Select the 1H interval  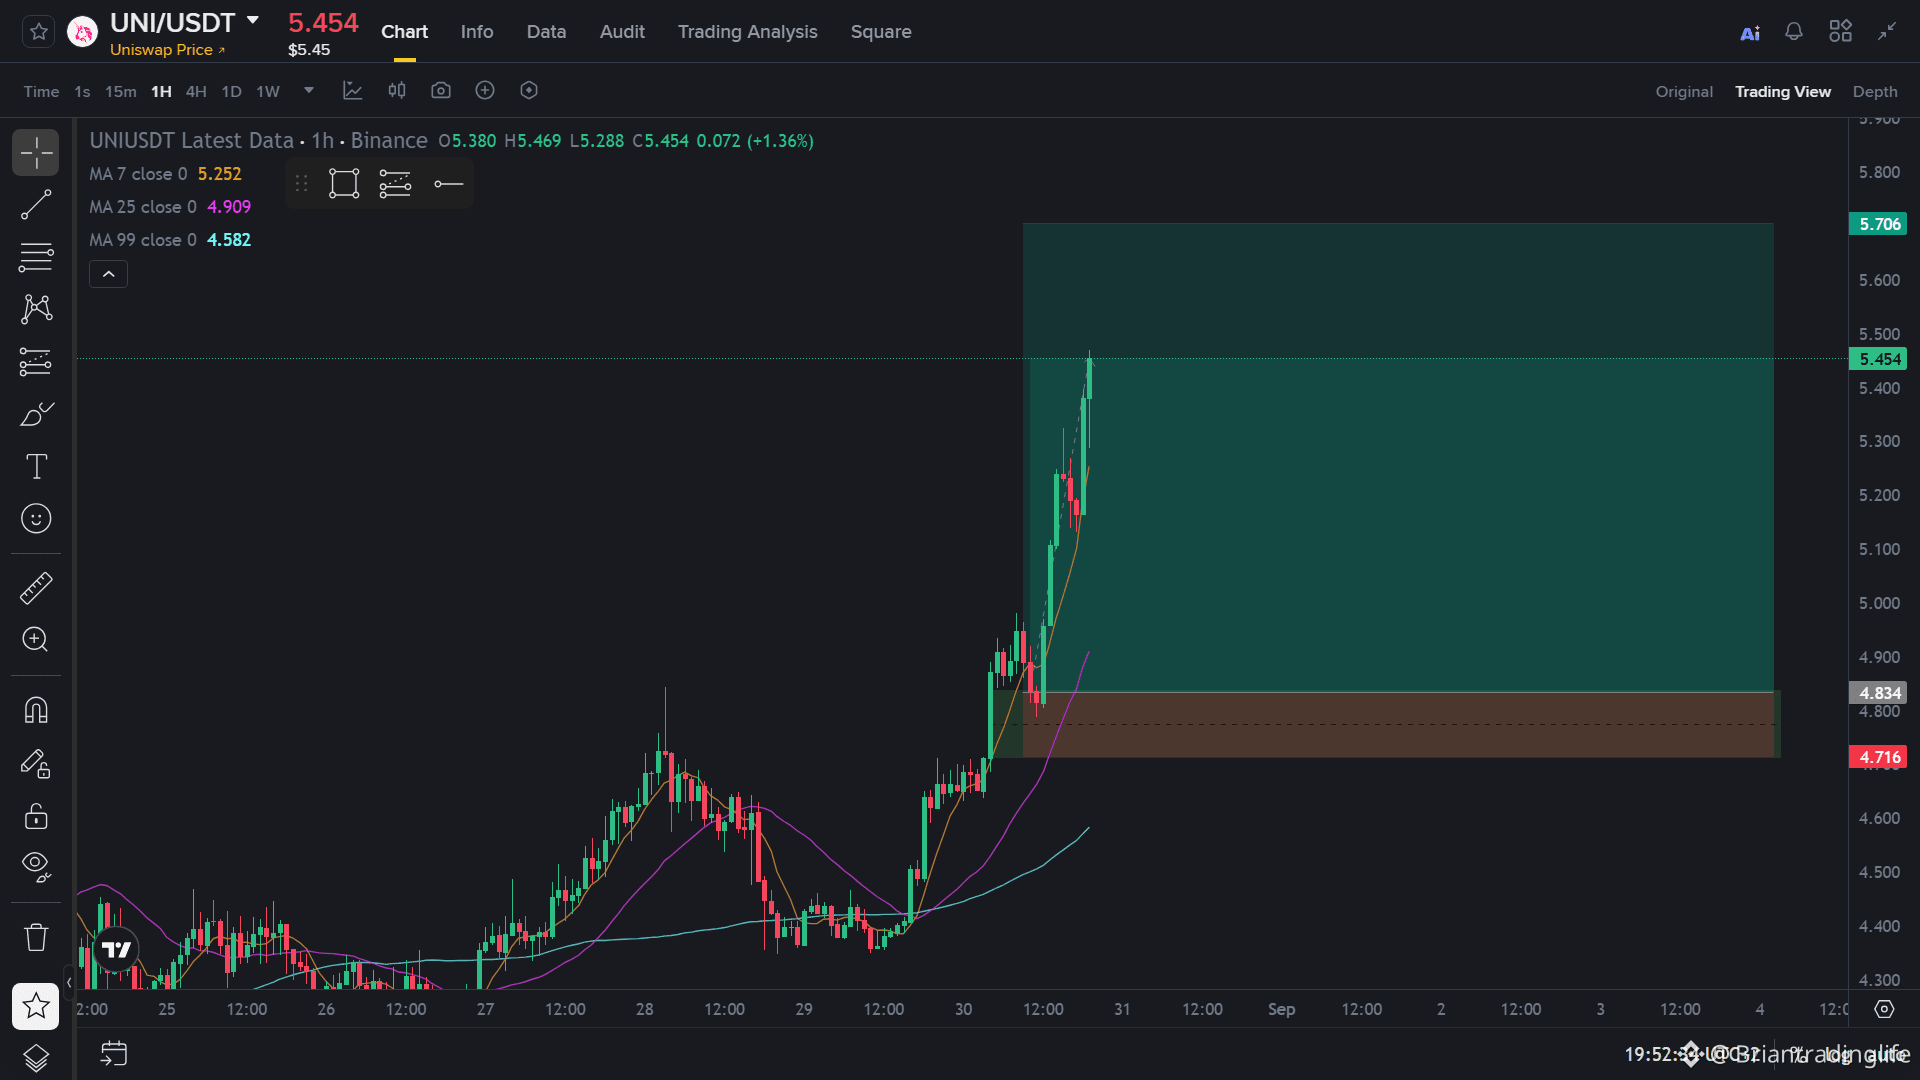click(x=161, y=91)
